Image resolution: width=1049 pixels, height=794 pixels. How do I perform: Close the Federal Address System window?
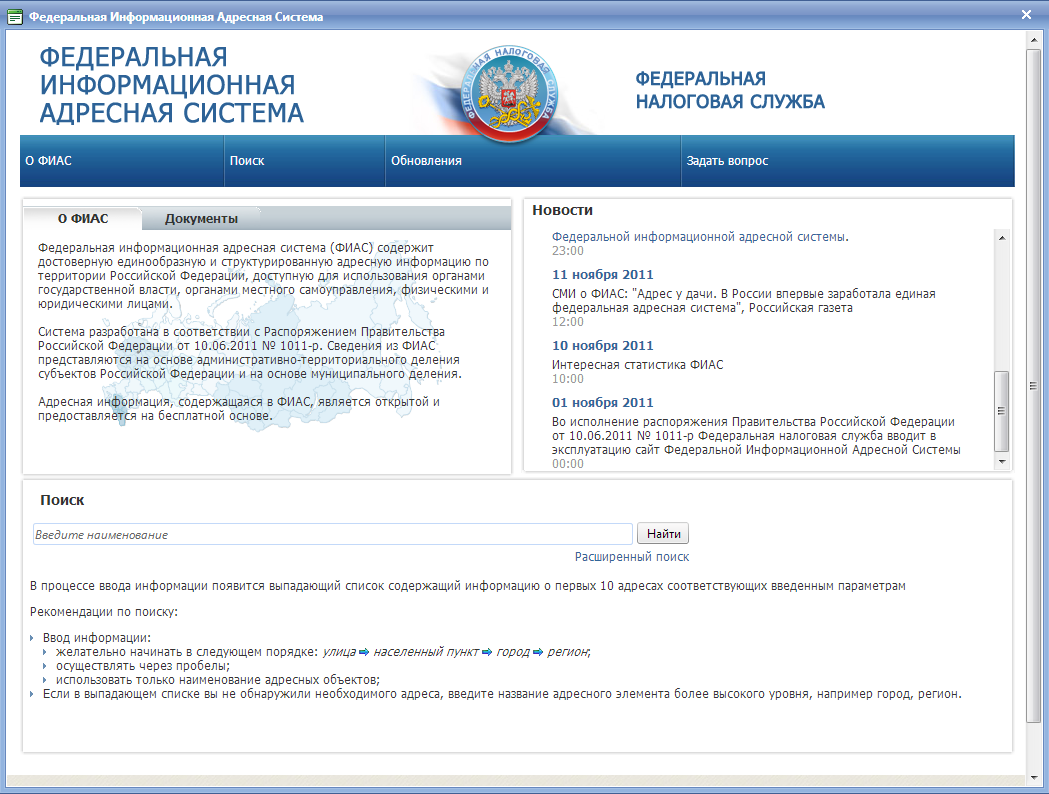point(1026,15)
